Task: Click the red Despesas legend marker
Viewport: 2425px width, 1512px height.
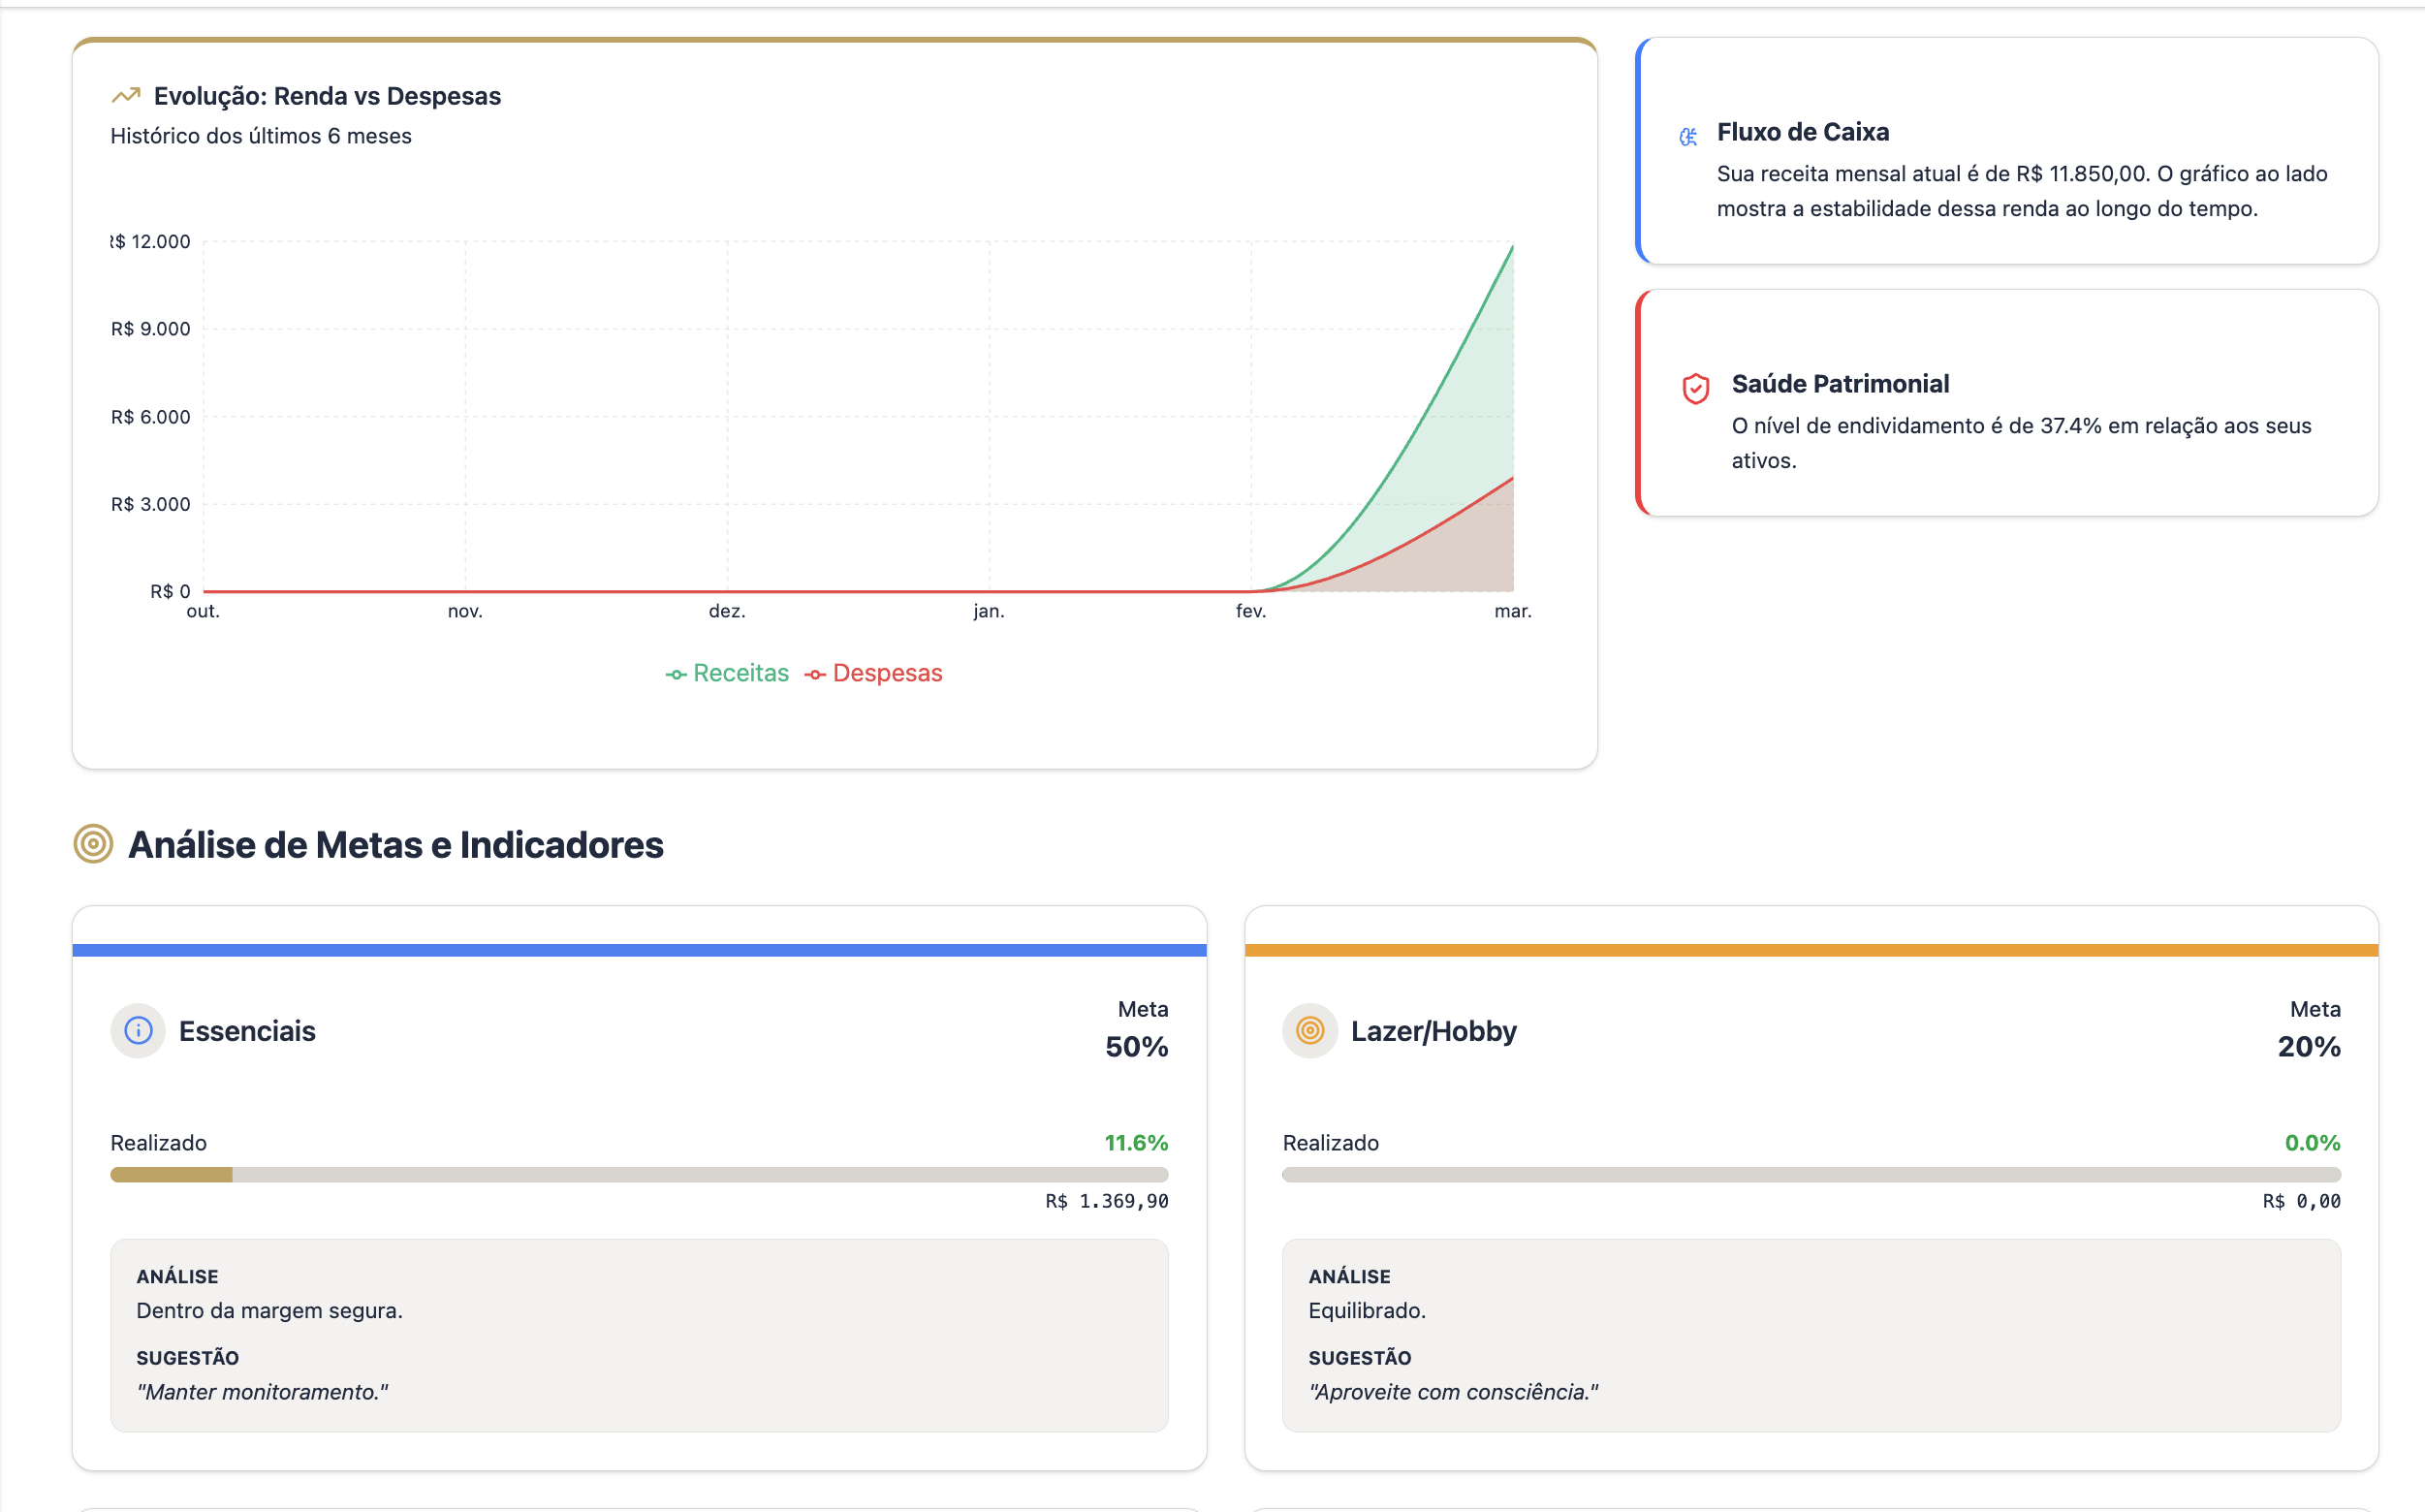Action: coord(815,675)
